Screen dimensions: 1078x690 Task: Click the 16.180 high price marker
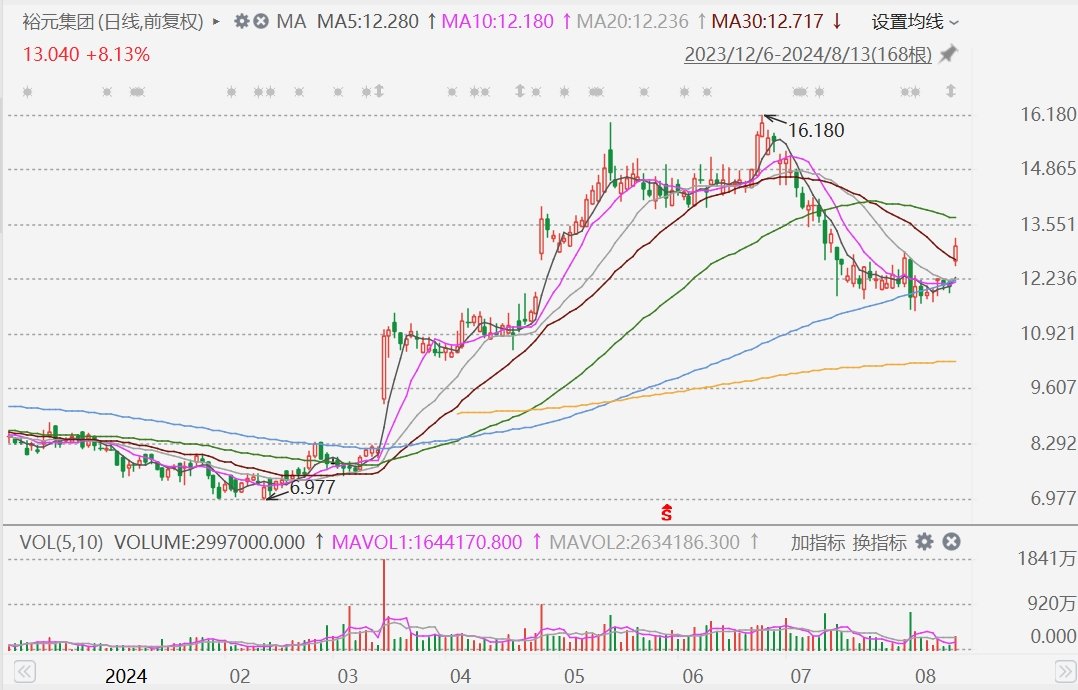coord(815,130)
